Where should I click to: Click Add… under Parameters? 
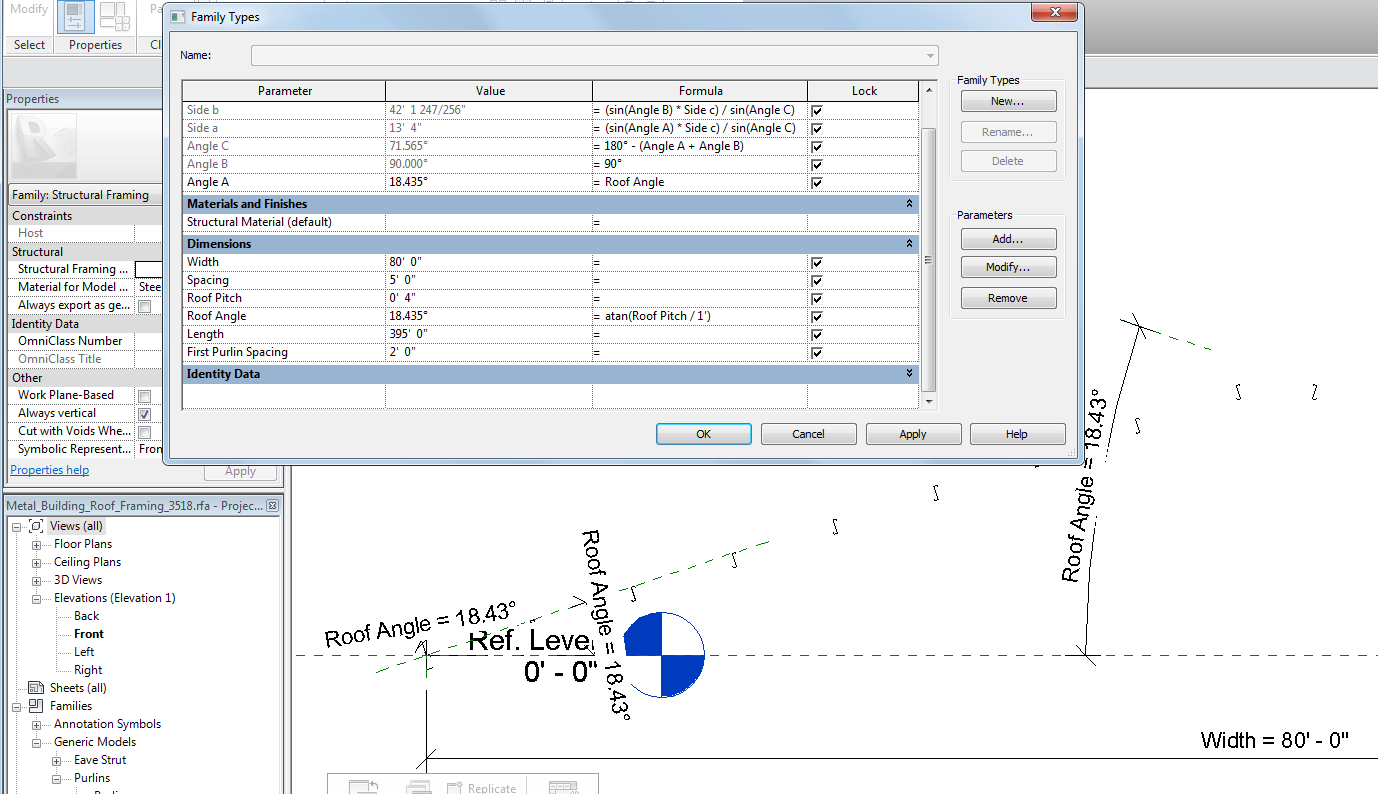click(x=1007, y=240)
